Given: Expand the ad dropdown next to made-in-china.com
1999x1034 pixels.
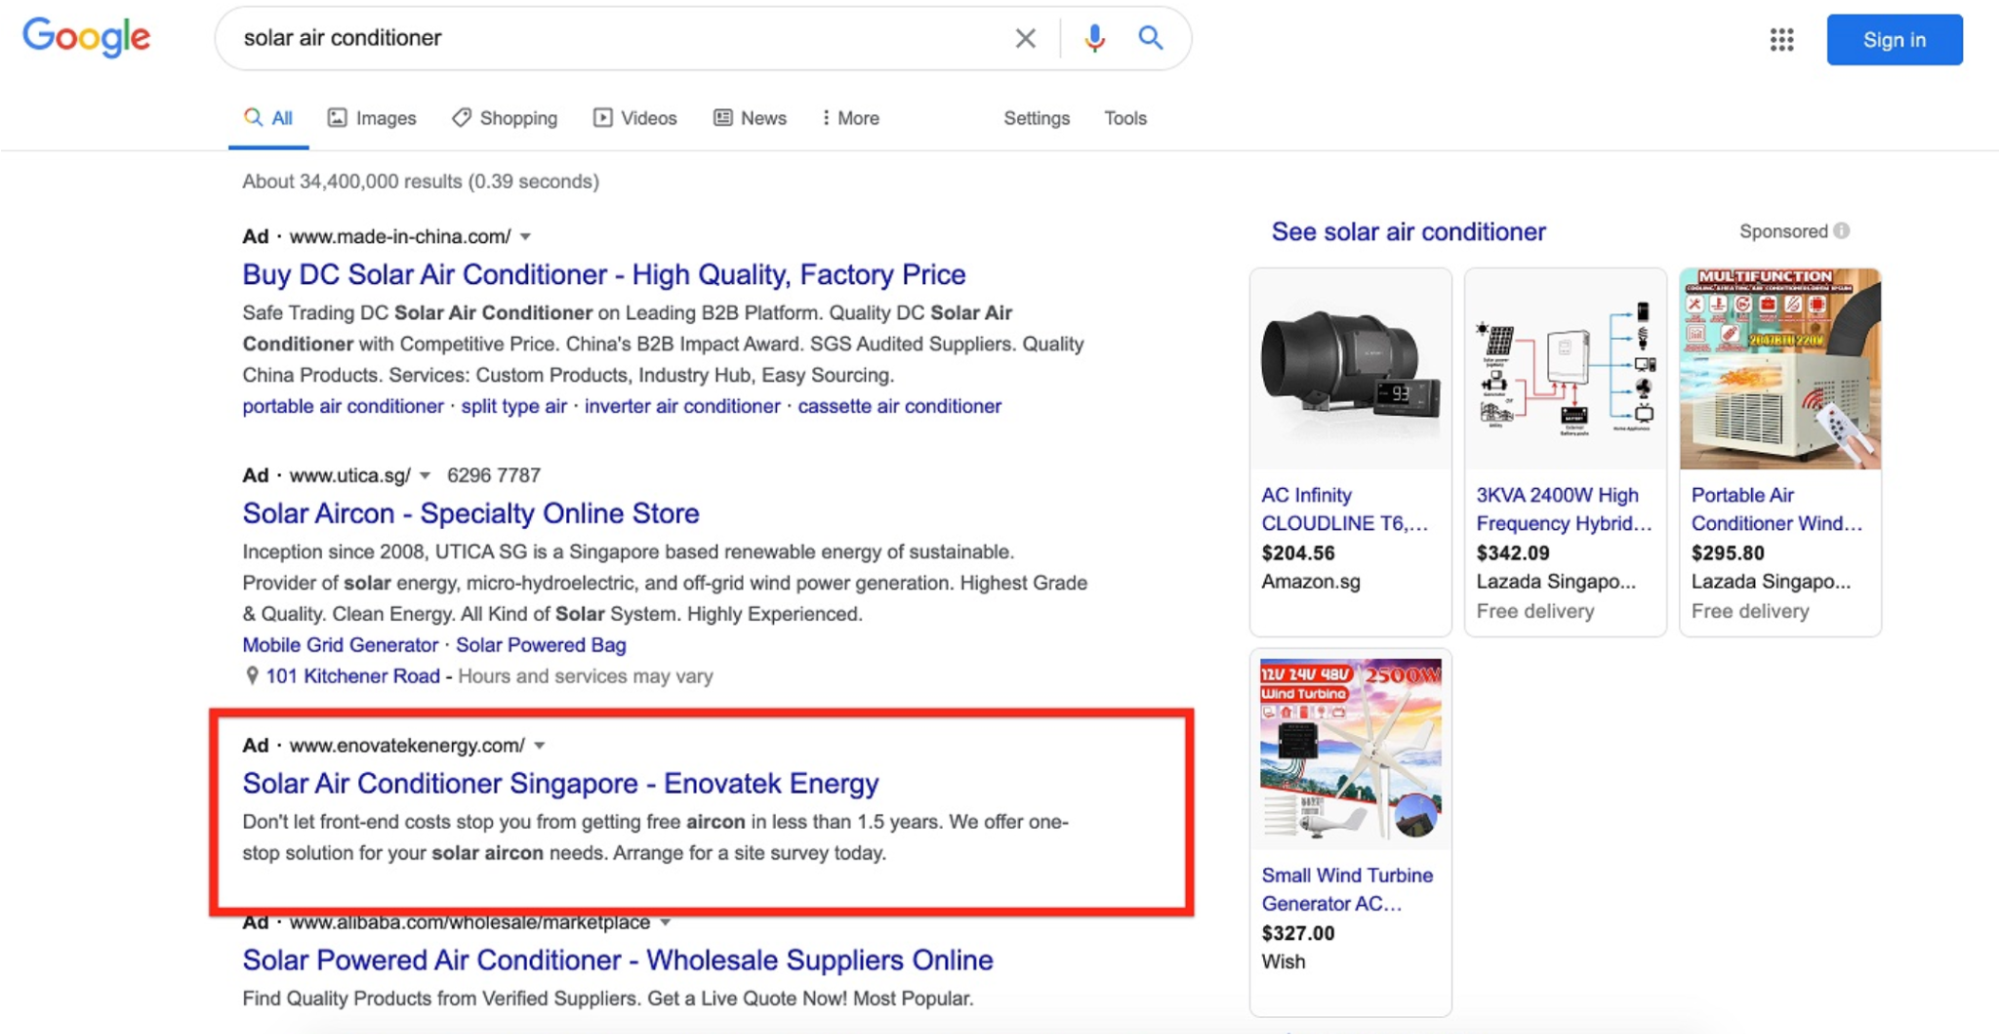Looking at the screenshot, I should tap(527, 236).
